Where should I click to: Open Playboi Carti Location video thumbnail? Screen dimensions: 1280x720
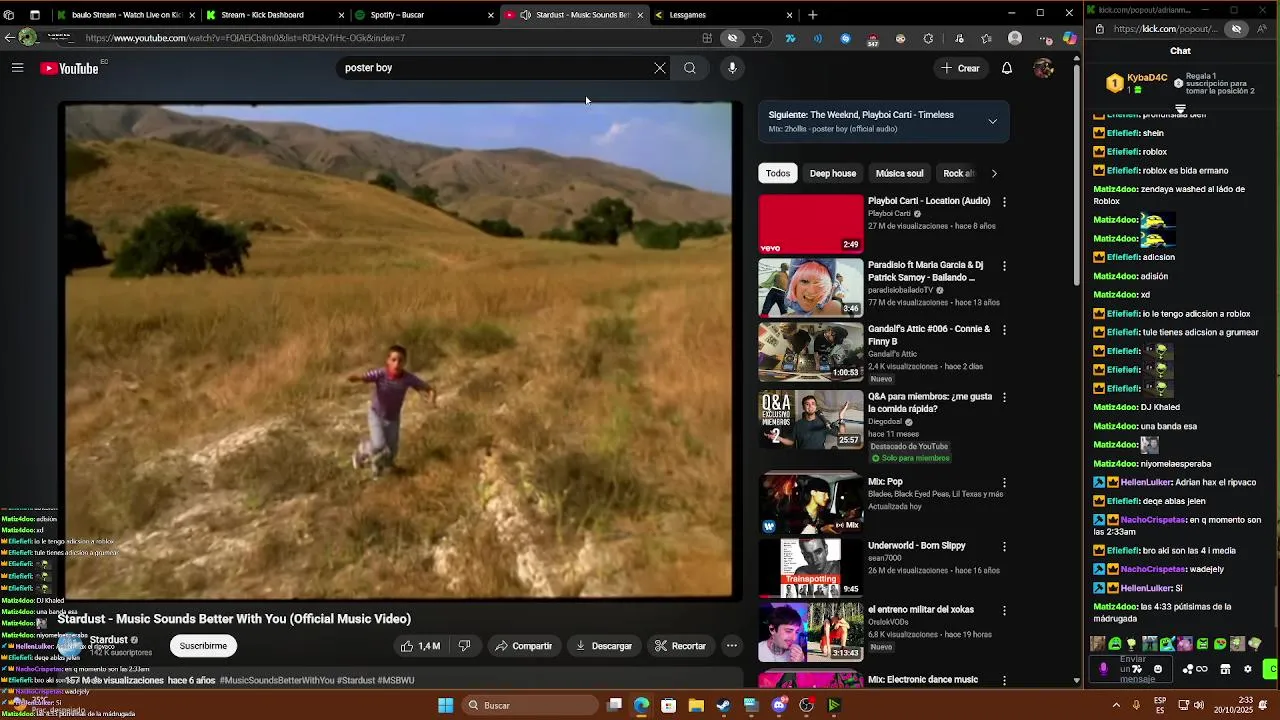tap(810, 224)
